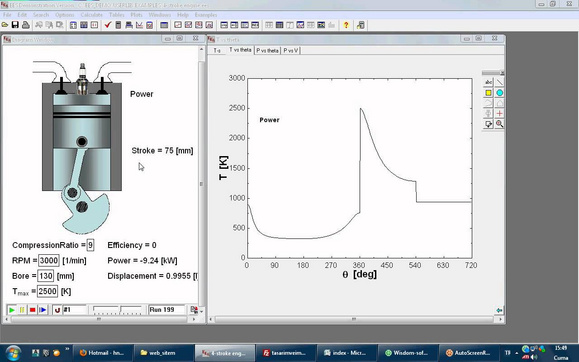This screenshot has height=362, width=579.
Task: Open the dropdown arrow next to Run 199
Action: click(202, 311)
